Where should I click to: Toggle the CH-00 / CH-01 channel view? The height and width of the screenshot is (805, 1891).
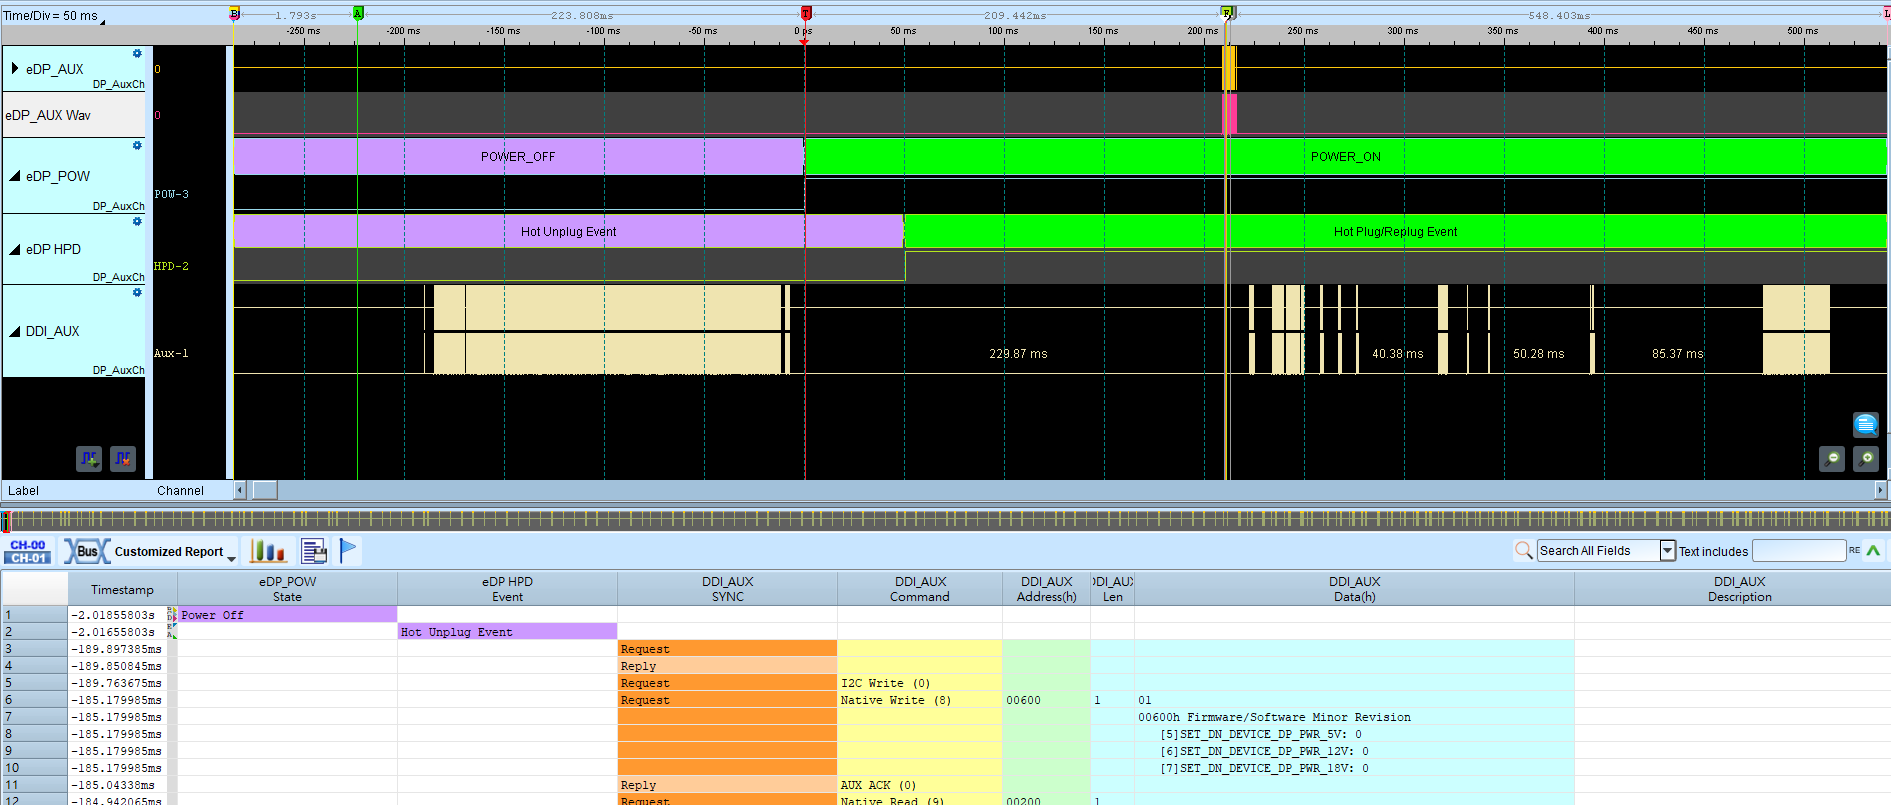[x=28, y=552]
